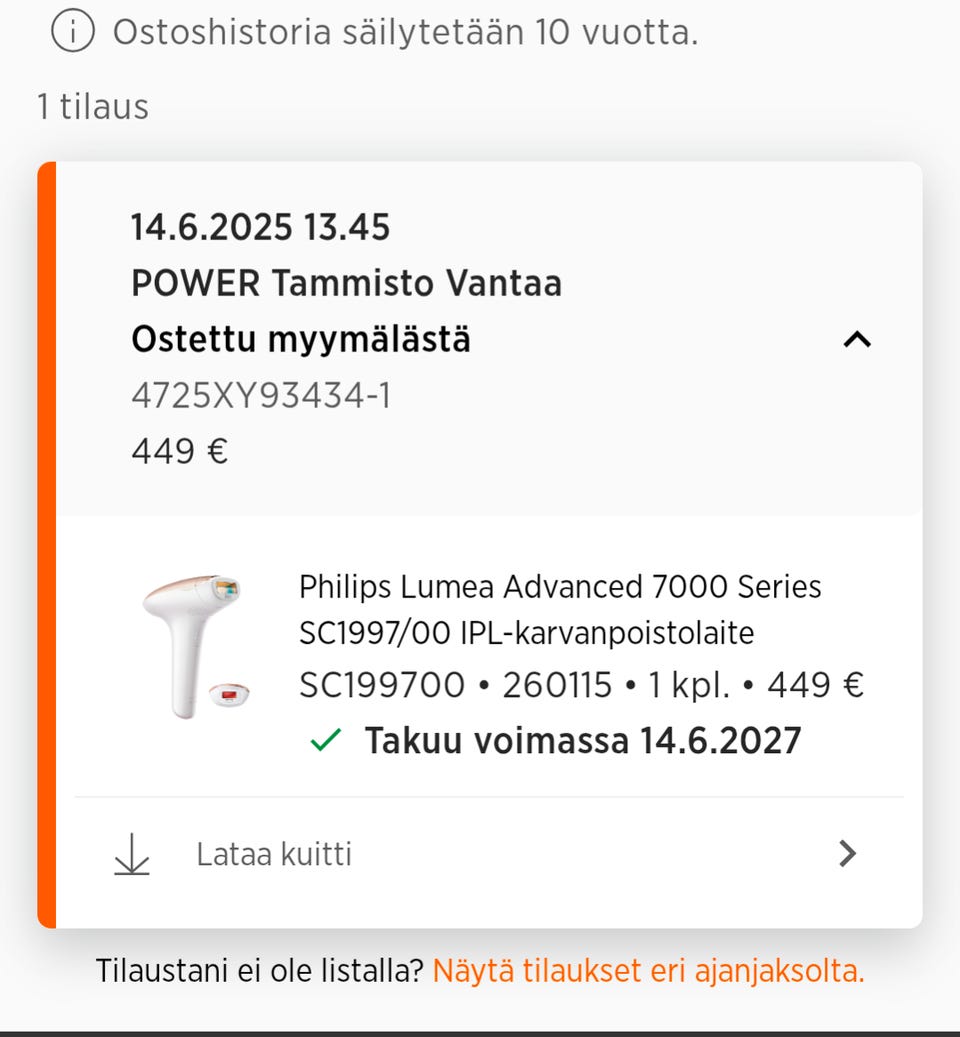
Task: Select the SC199700 product code line
Action: pos(581,686)
